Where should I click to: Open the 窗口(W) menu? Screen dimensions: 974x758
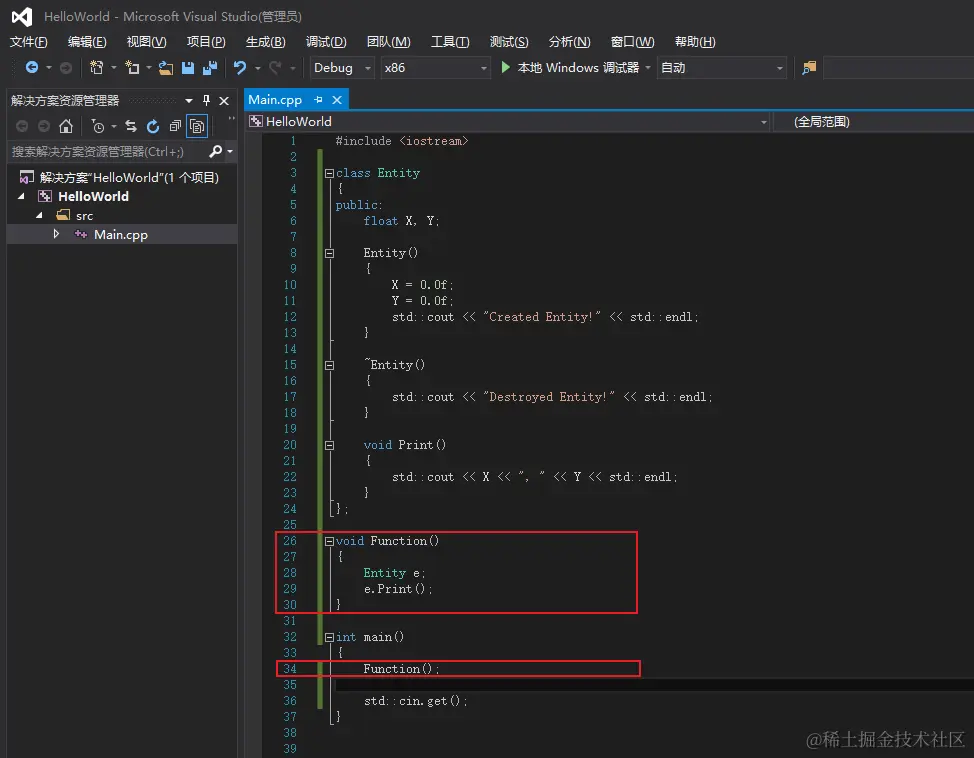point(632,42)
